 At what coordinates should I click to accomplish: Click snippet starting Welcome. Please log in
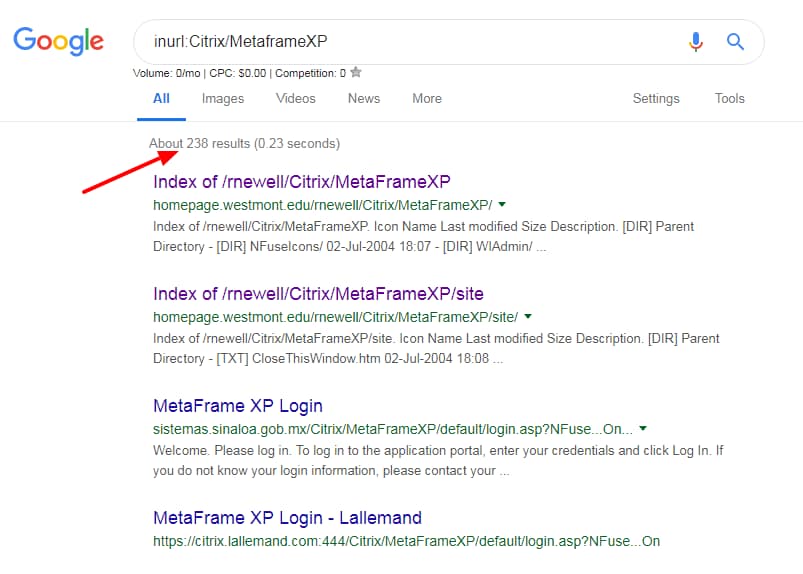(x=438, y=460)
